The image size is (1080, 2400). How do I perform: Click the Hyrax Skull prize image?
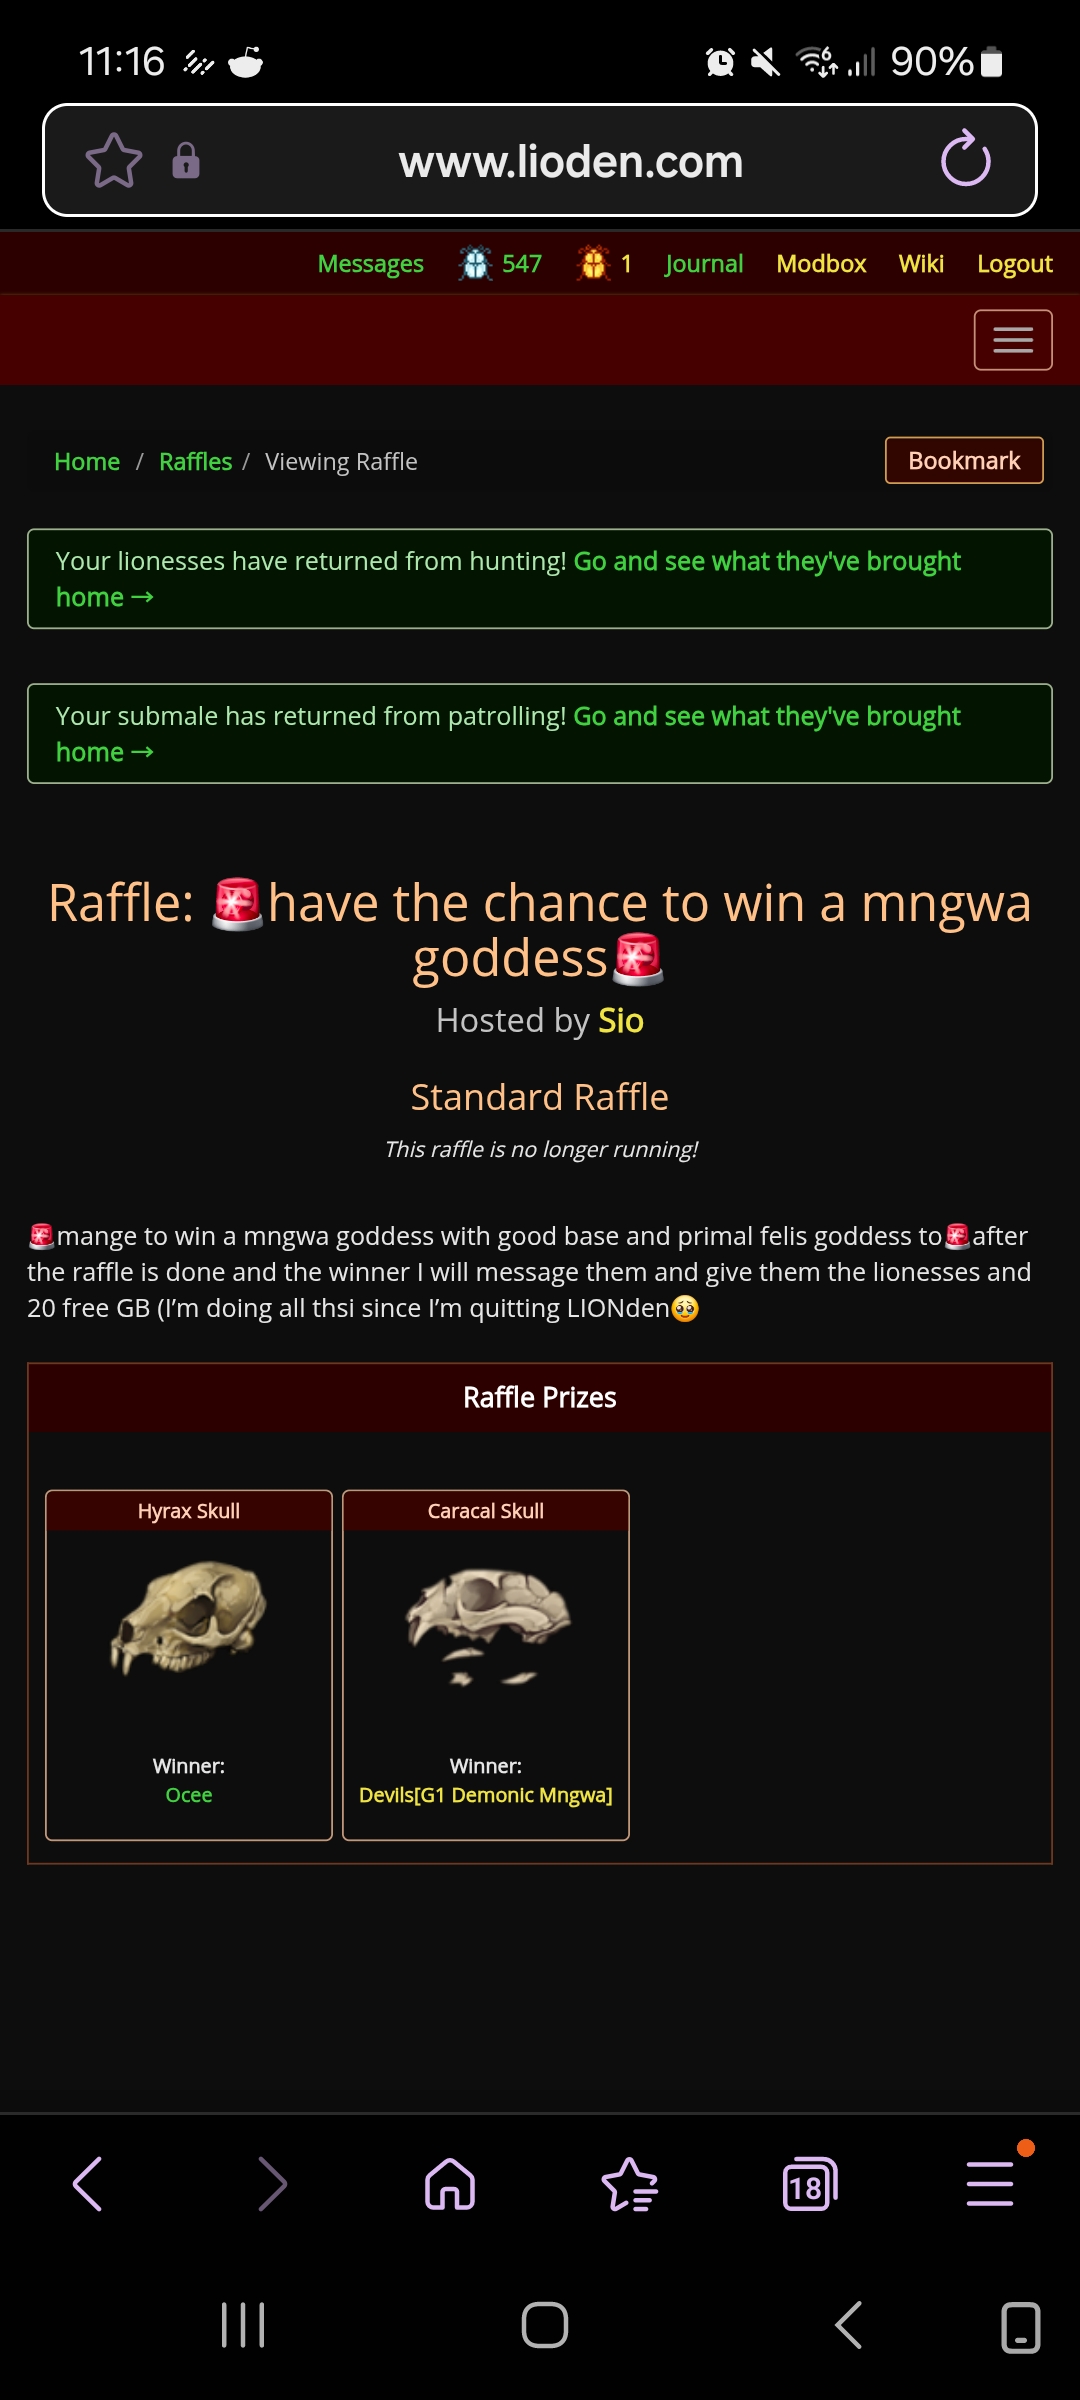(188, 1616)
